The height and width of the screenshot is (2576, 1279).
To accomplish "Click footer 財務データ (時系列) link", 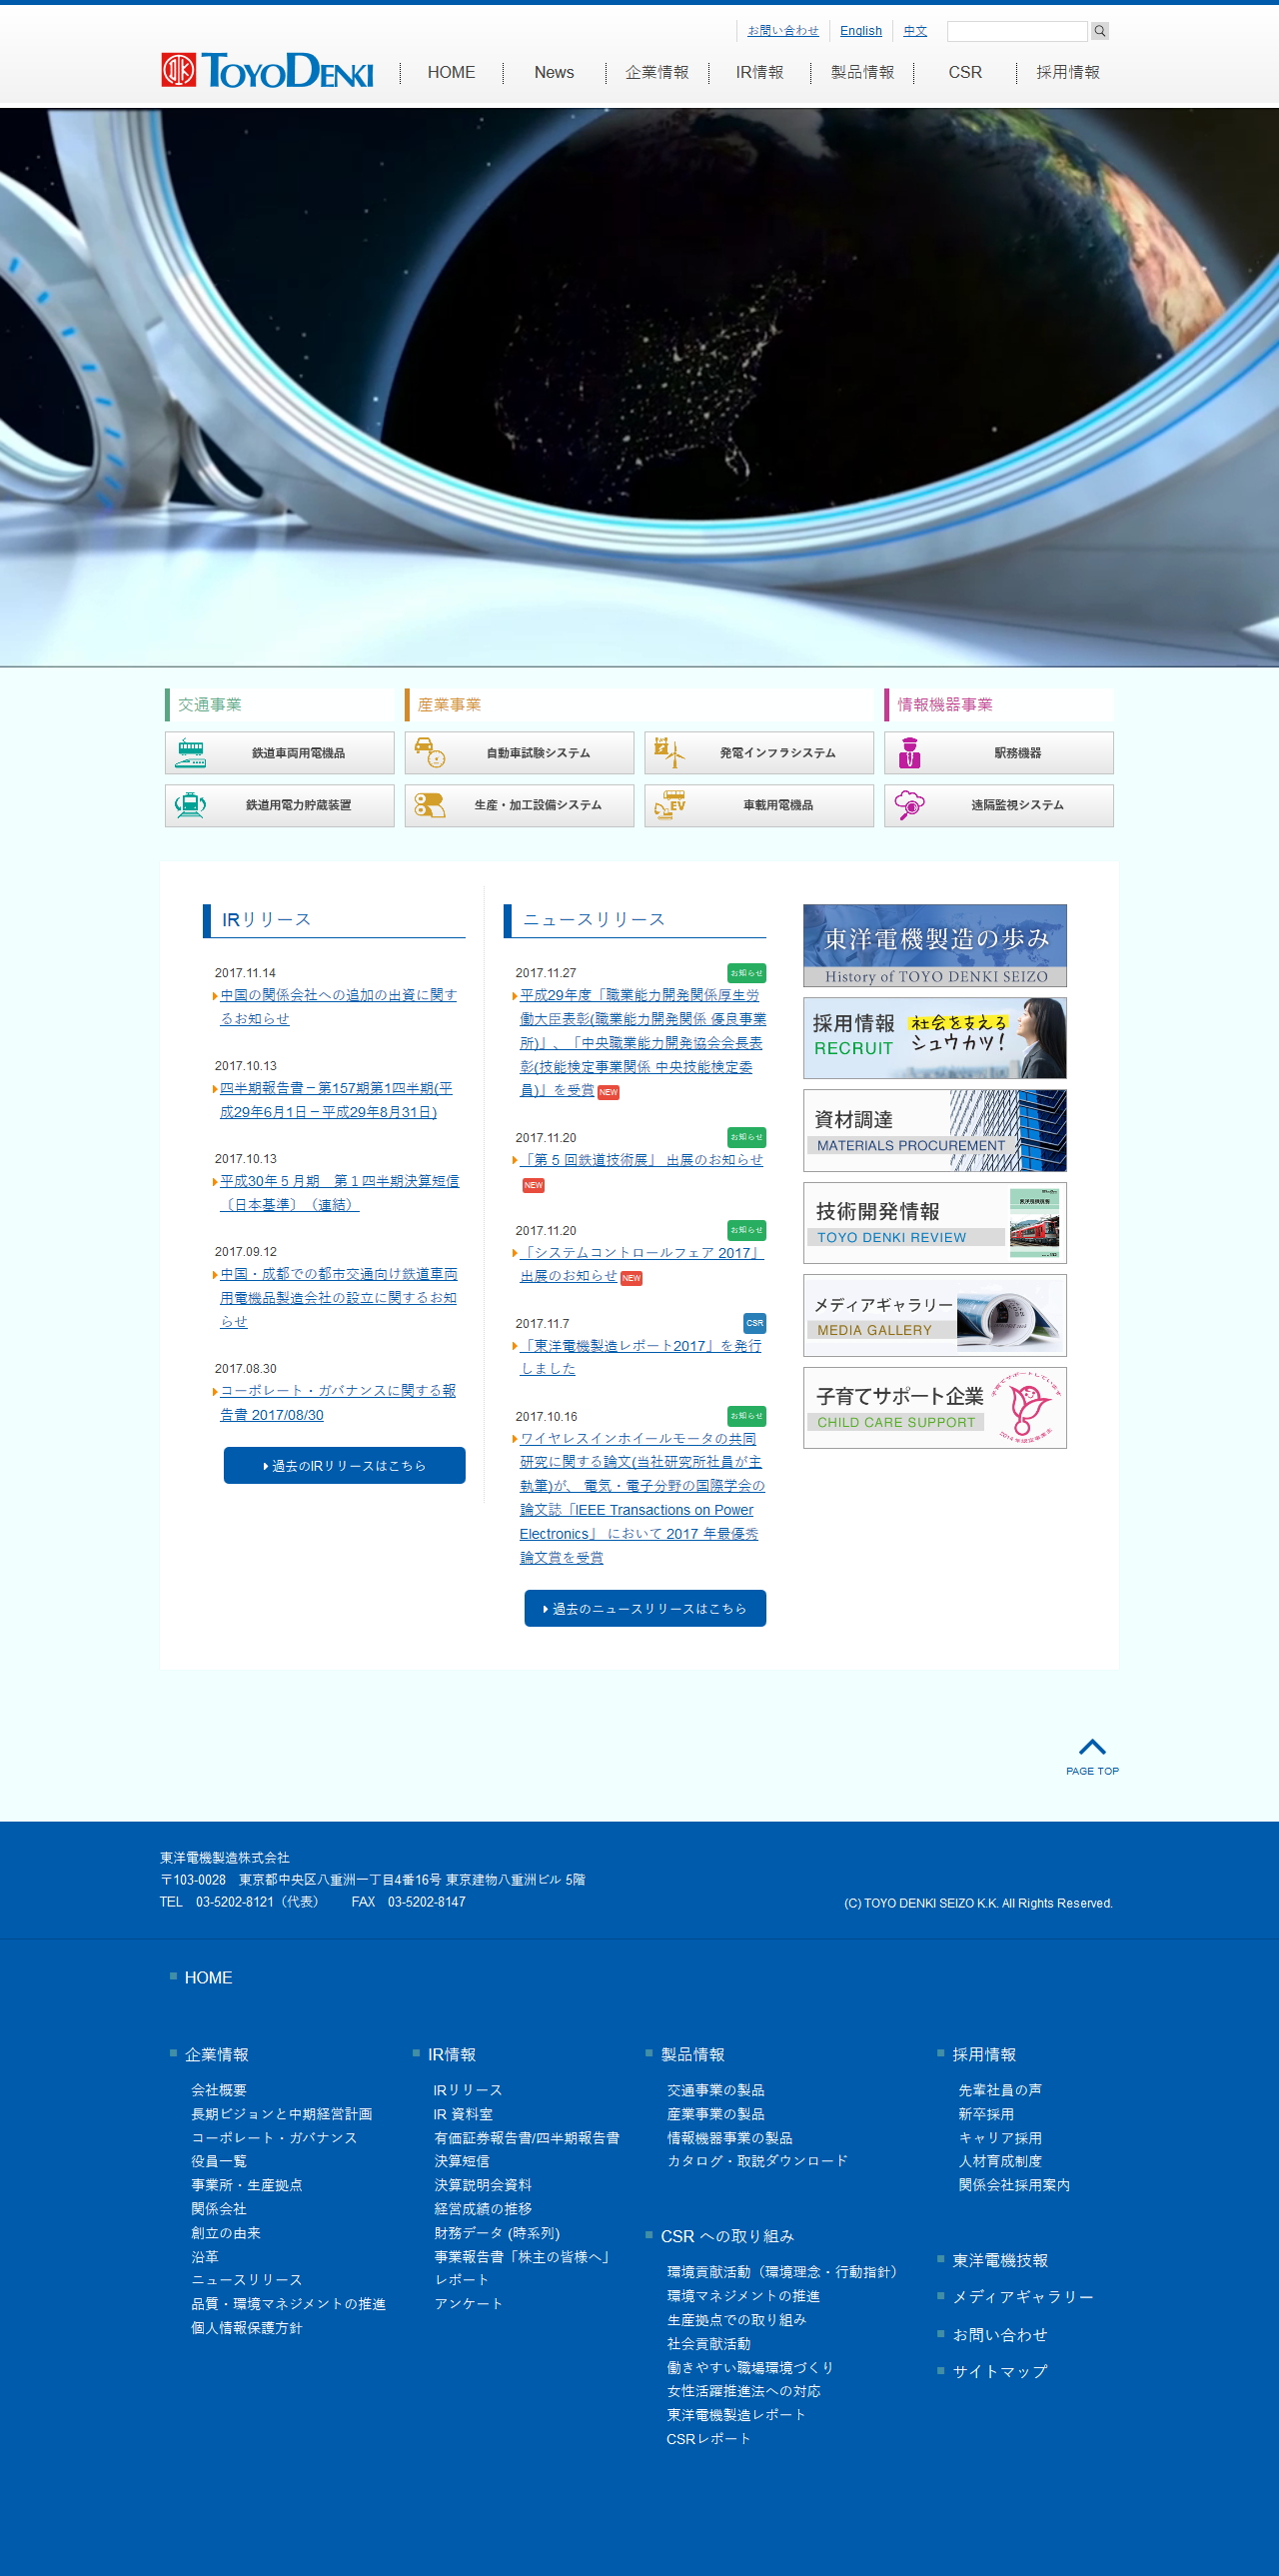I will [497, 2233].
